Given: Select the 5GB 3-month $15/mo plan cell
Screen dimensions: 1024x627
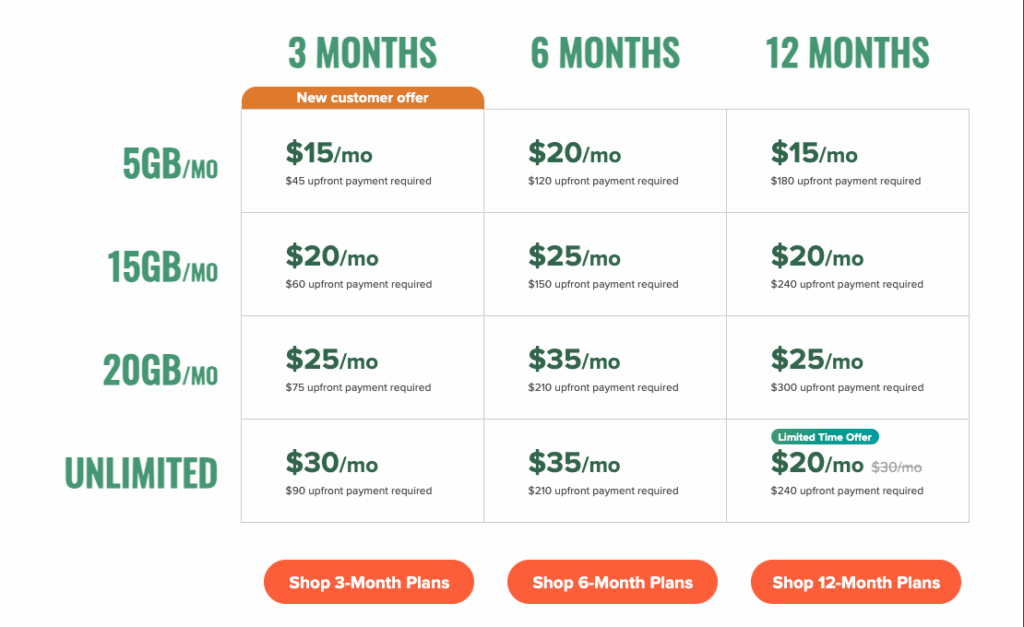Looking at the screenshot, I should (362, 161).
